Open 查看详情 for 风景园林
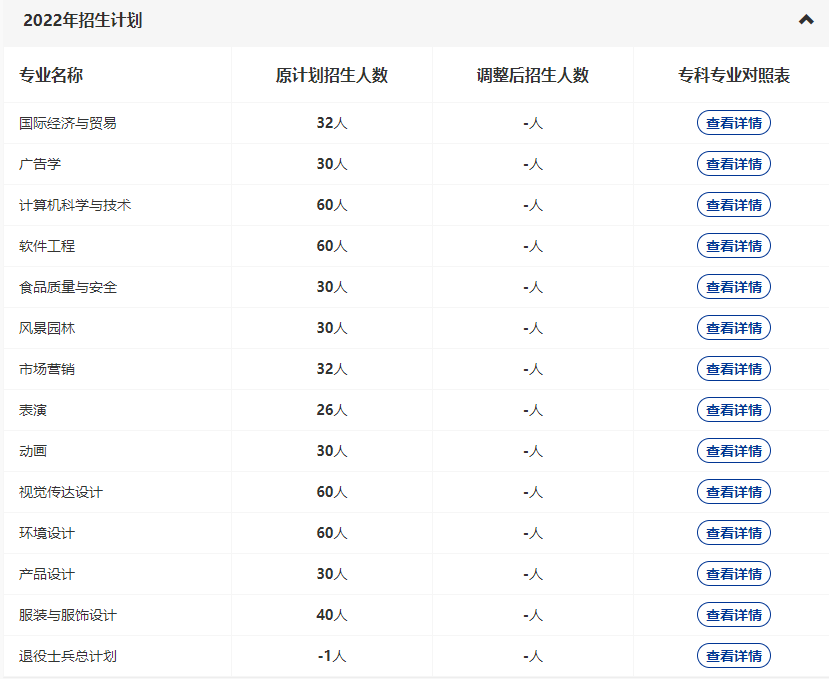 (x=734, y=328)
